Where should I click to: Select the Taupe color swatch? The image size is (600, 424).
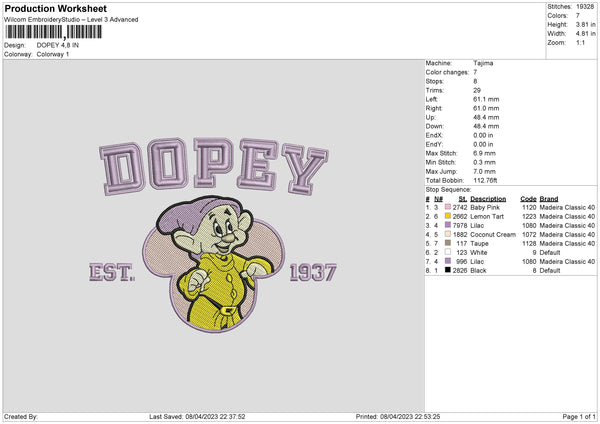tap(448, 243)
